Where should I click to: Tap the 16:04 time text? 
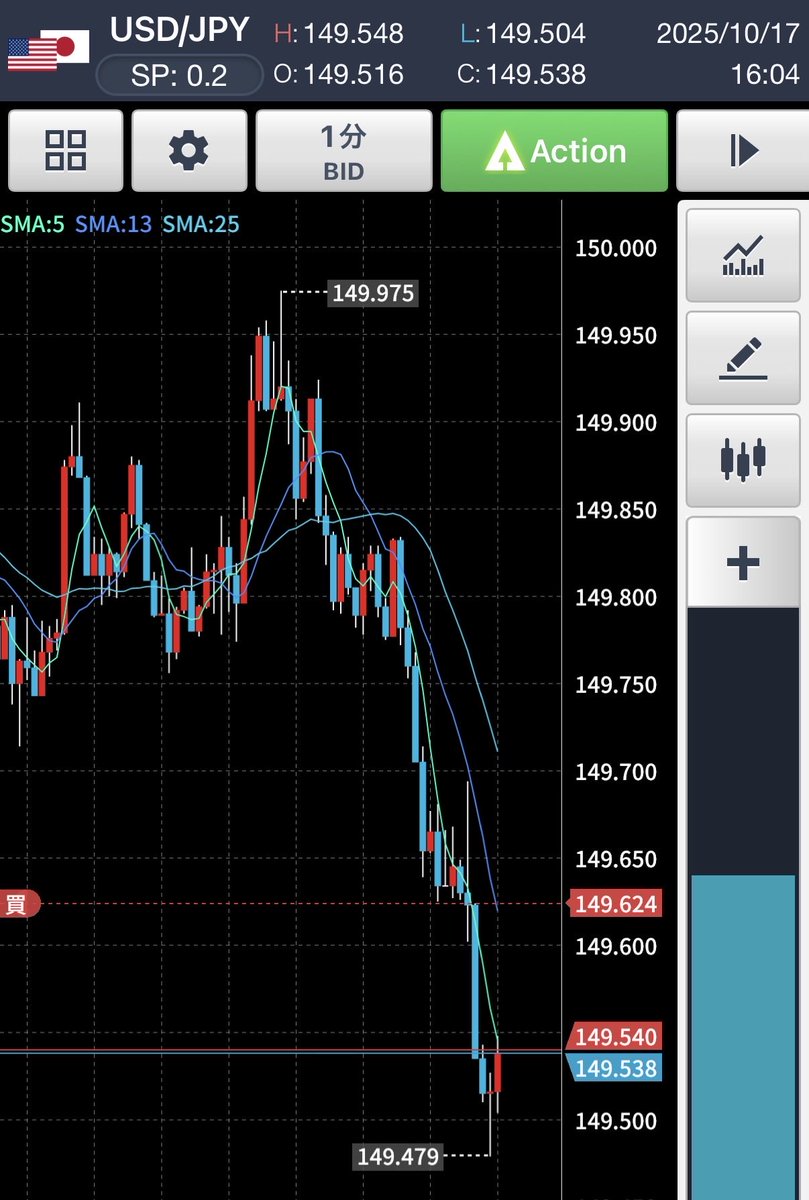(x=765, y=74)
